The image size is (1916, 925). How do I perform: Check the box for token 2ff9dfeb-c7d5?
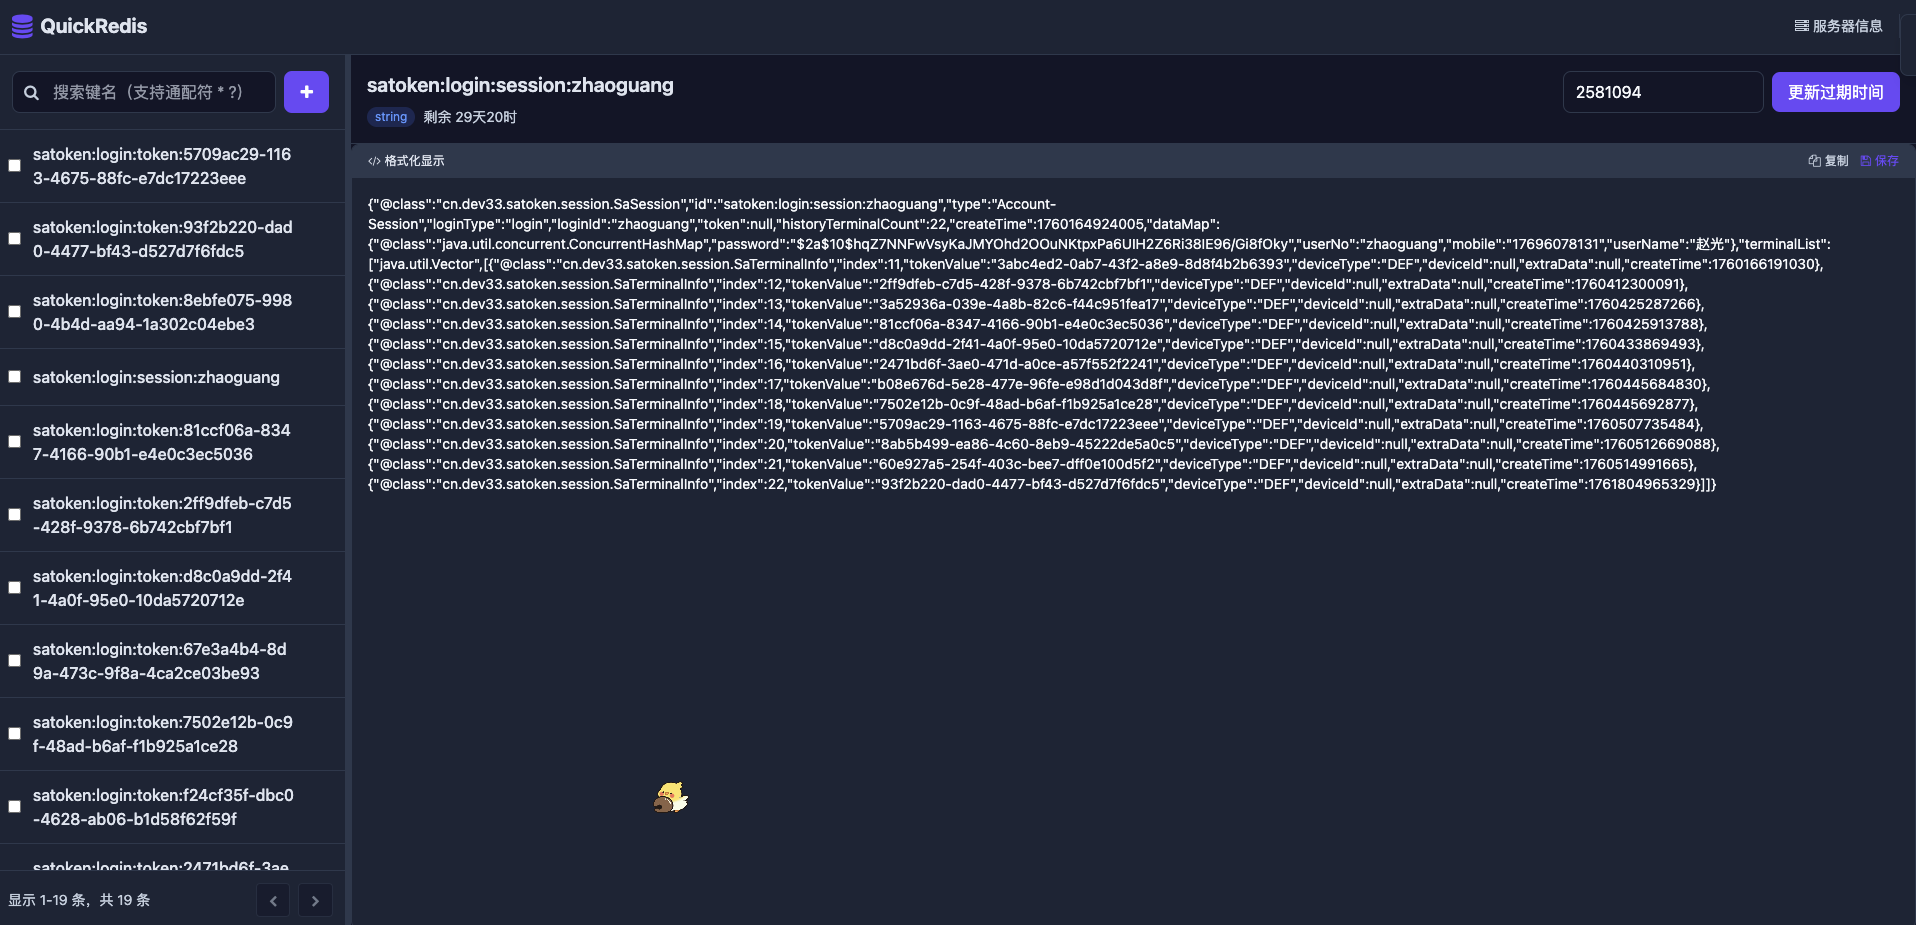[x=15, y=515]
